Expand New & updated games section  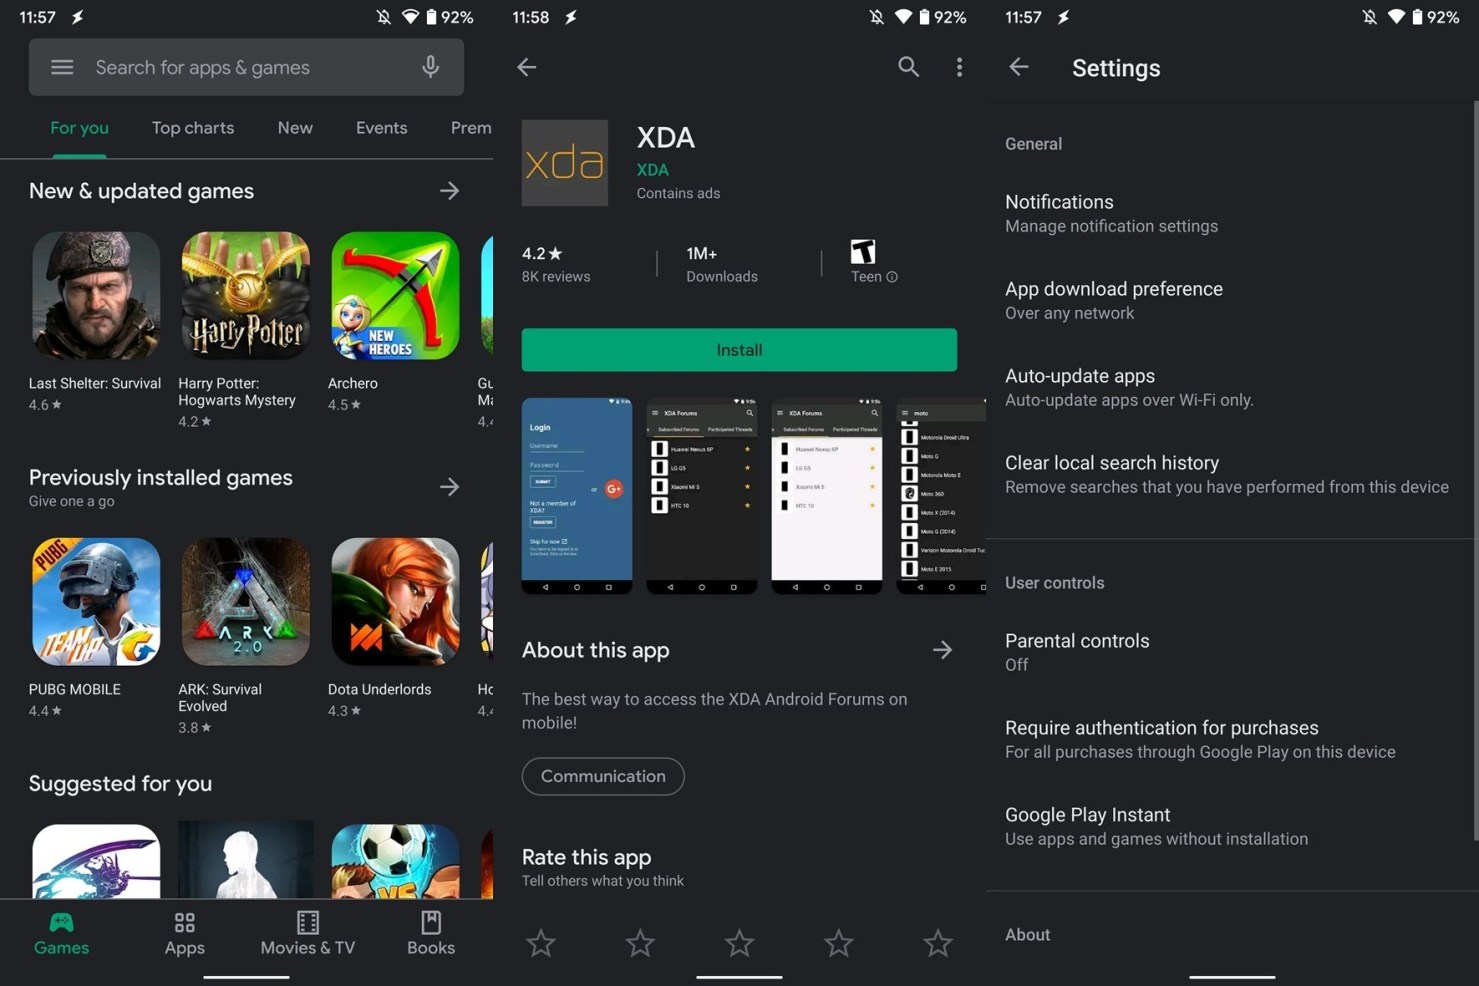click(x=449, y=191)
